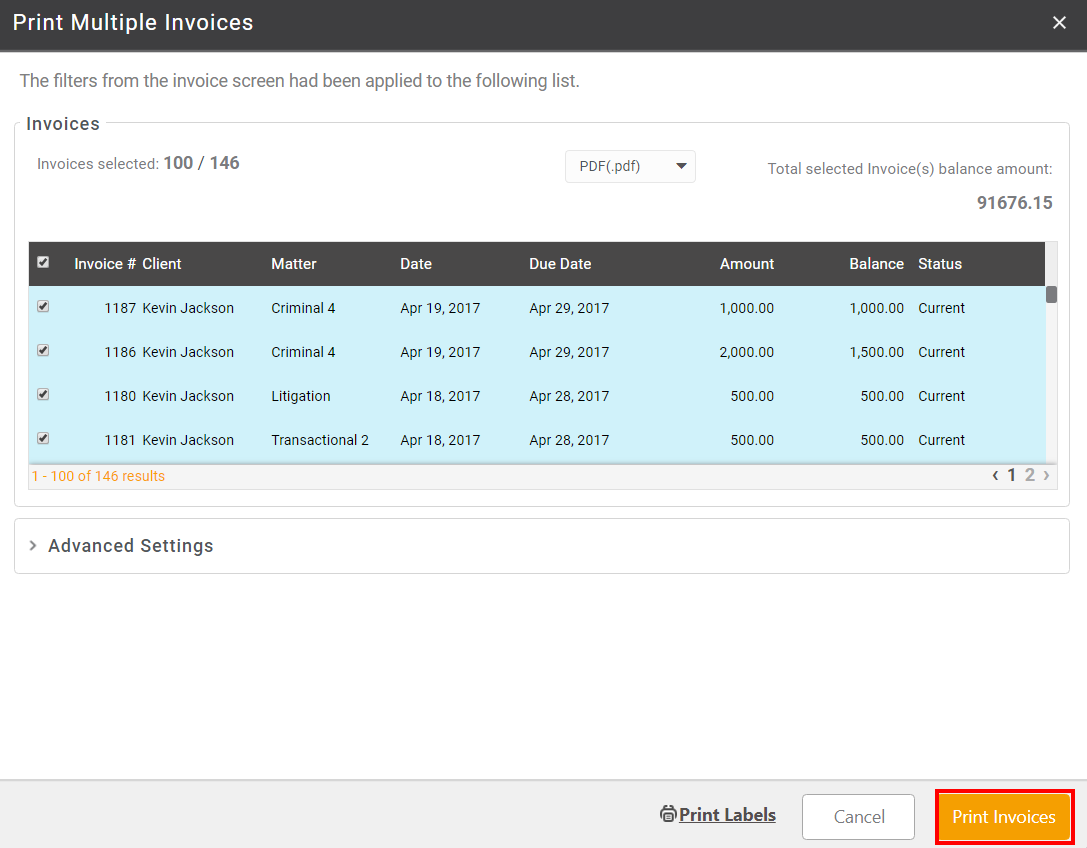Select page 1 in the pager
Viewport: 1087px width, 848px height.
(1011, 475)
